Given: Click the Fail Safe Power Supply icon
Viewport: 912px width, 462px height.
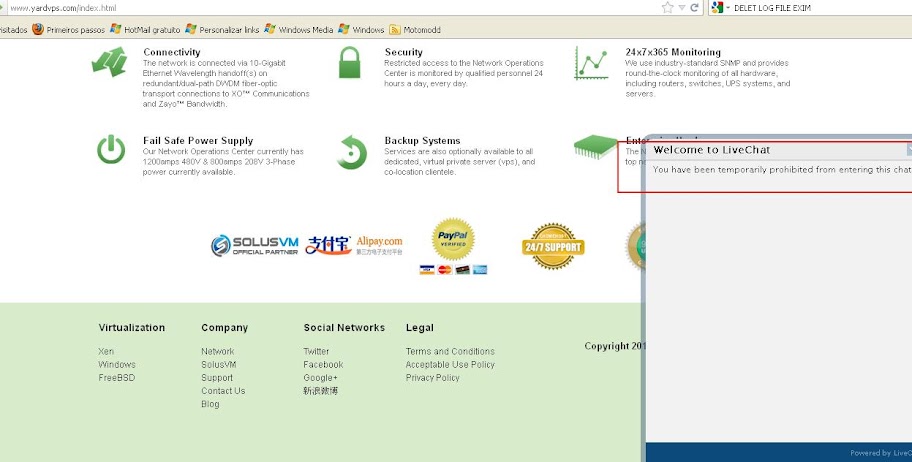Looking at the screenshot, I should [111, 149].
